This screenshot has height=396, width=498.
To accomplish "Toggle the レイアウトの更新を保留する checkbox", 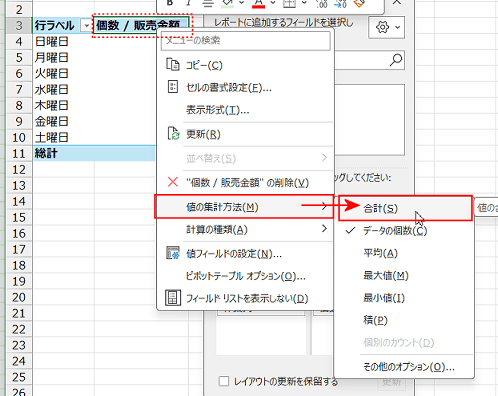I will 224,381.
